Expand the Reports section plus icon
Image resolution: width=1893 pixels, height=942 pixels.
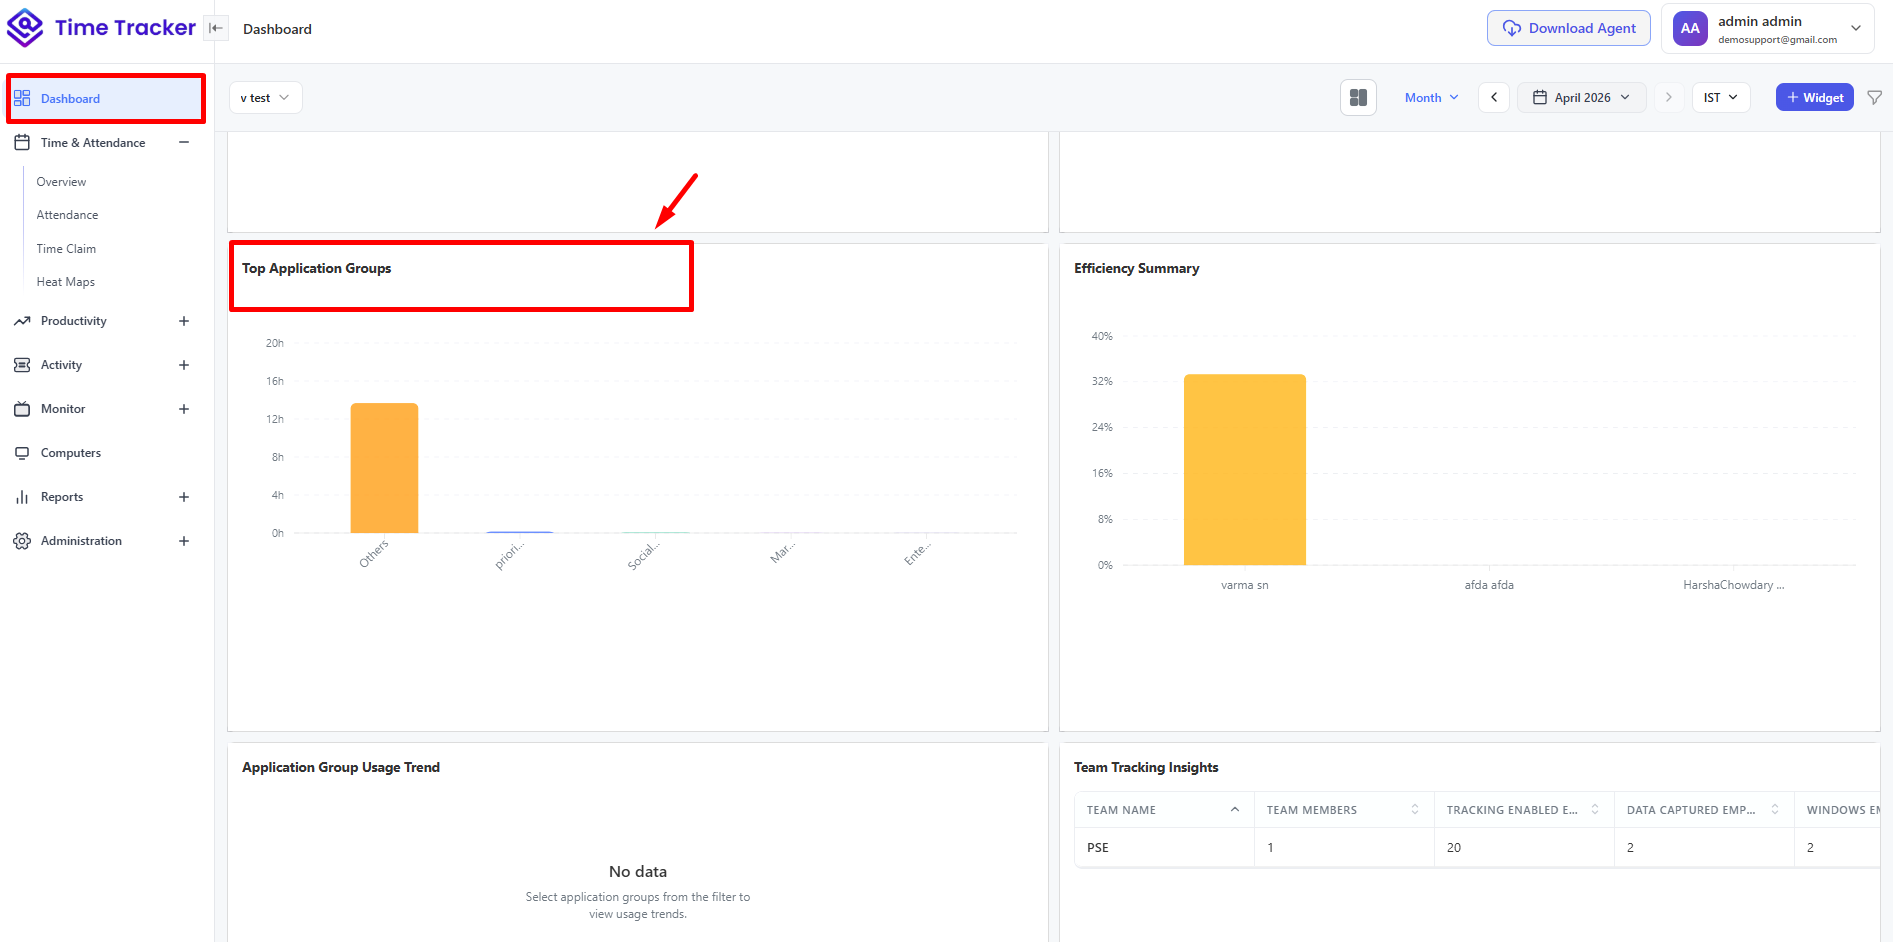184,497
